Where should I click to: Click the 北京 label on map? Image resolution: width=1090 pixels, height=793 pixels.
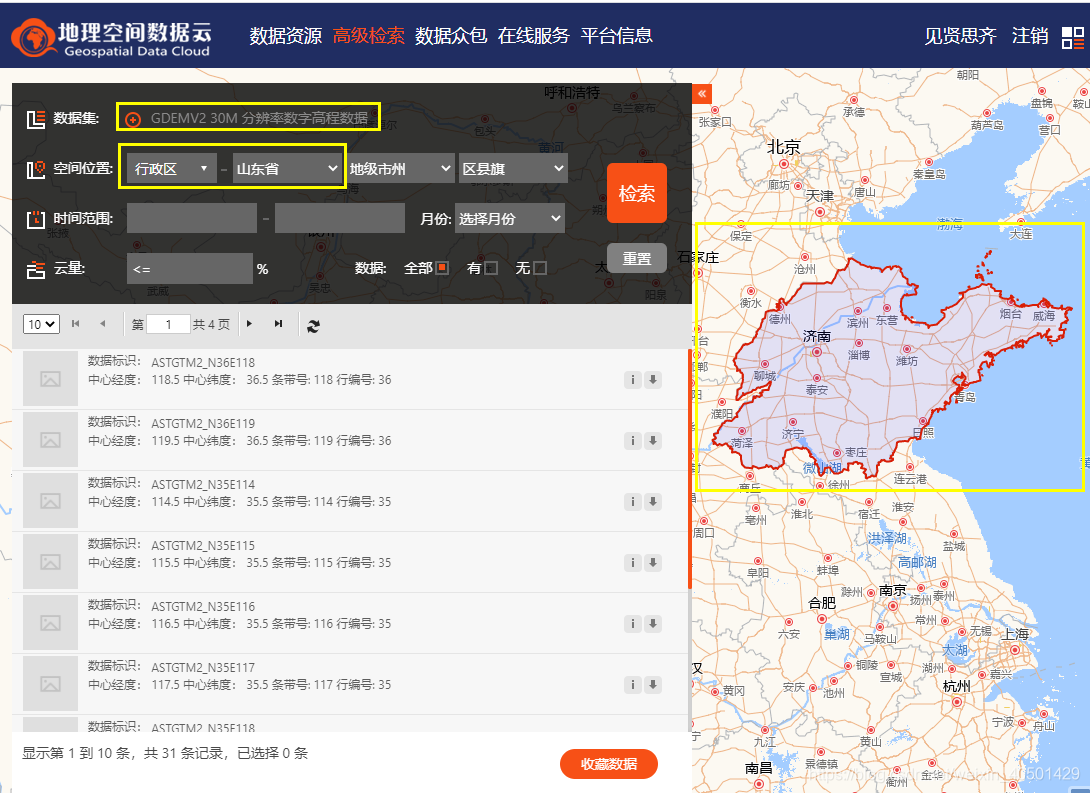pyautogui.click(x=784, y=147)
